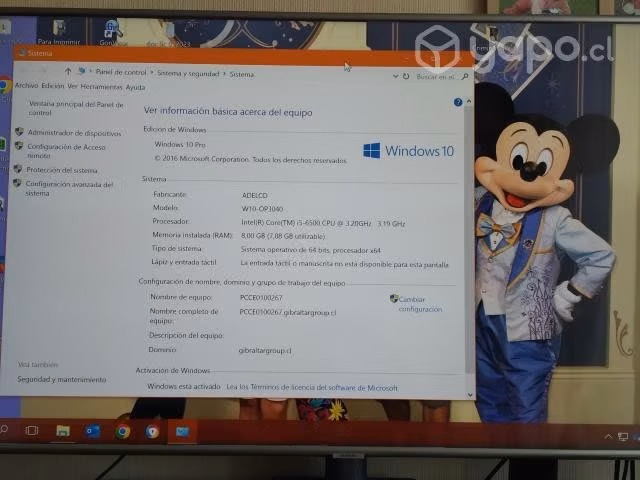
Task: Click the taskbar search magnifier
Action: (x=3, y=429)
